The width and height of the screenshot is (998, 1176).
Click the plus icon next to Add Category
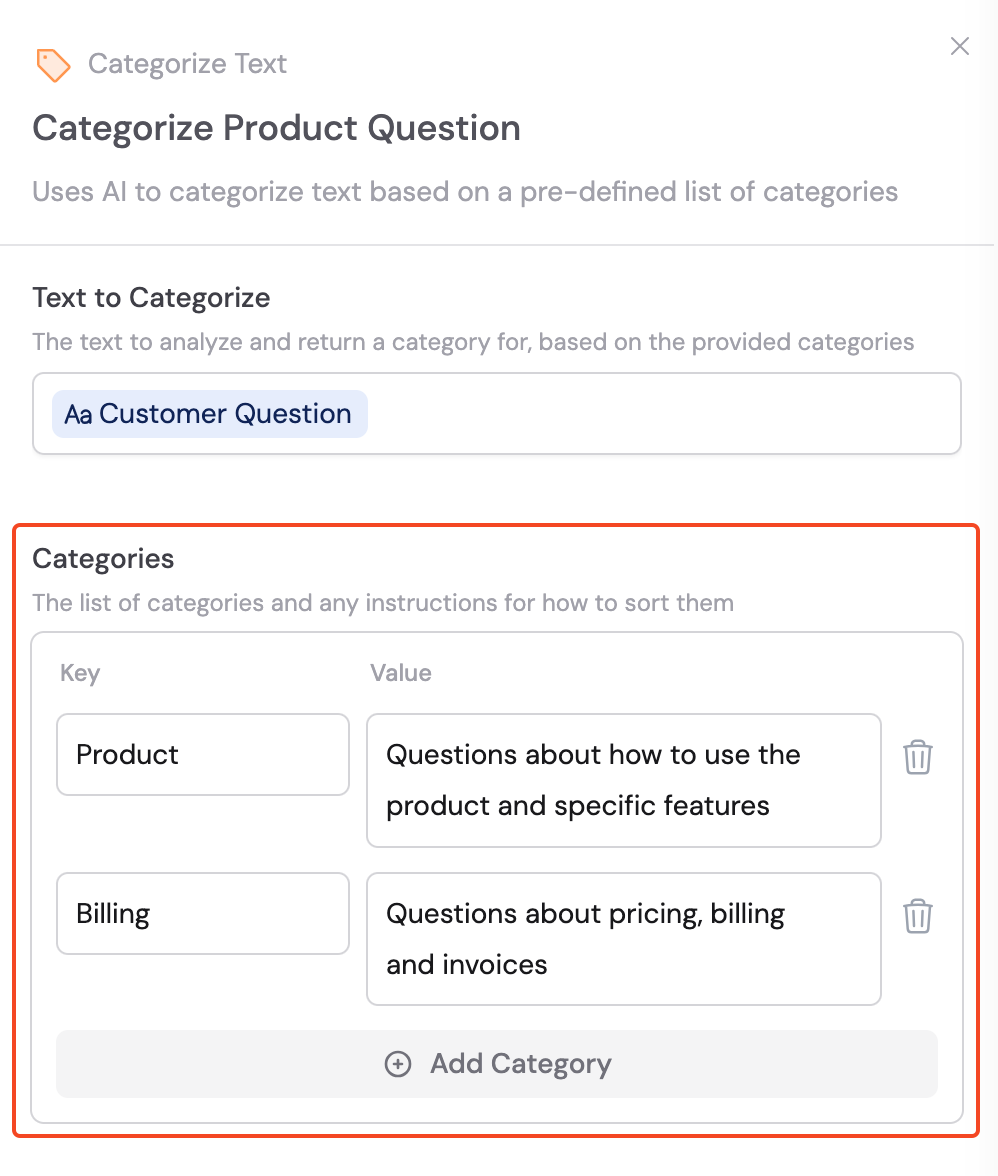(399, 1064)
